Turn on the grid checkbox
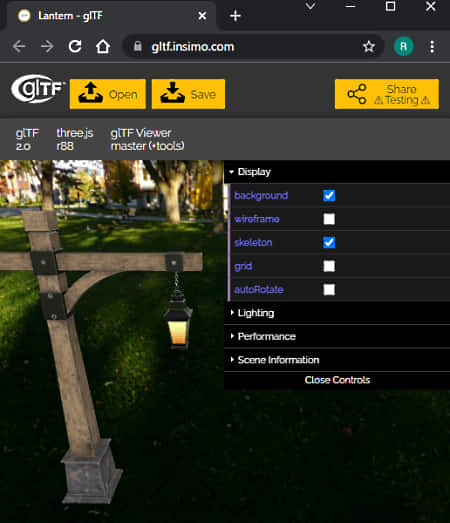The width and height of the screenshot is (450, 523). (x=329, y=266)
